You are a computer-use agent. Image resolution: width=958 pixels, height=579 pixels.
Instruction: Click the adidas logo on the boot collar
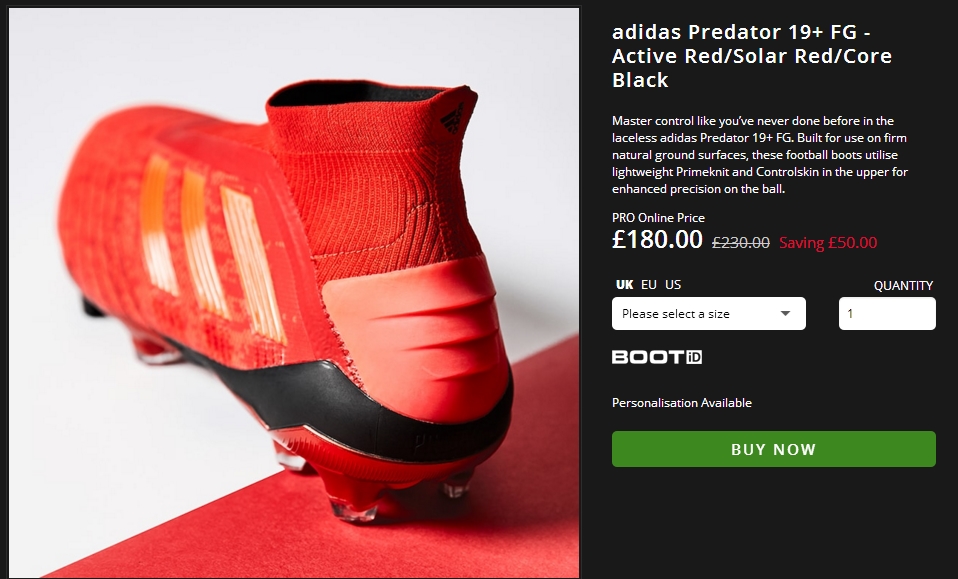453,116
